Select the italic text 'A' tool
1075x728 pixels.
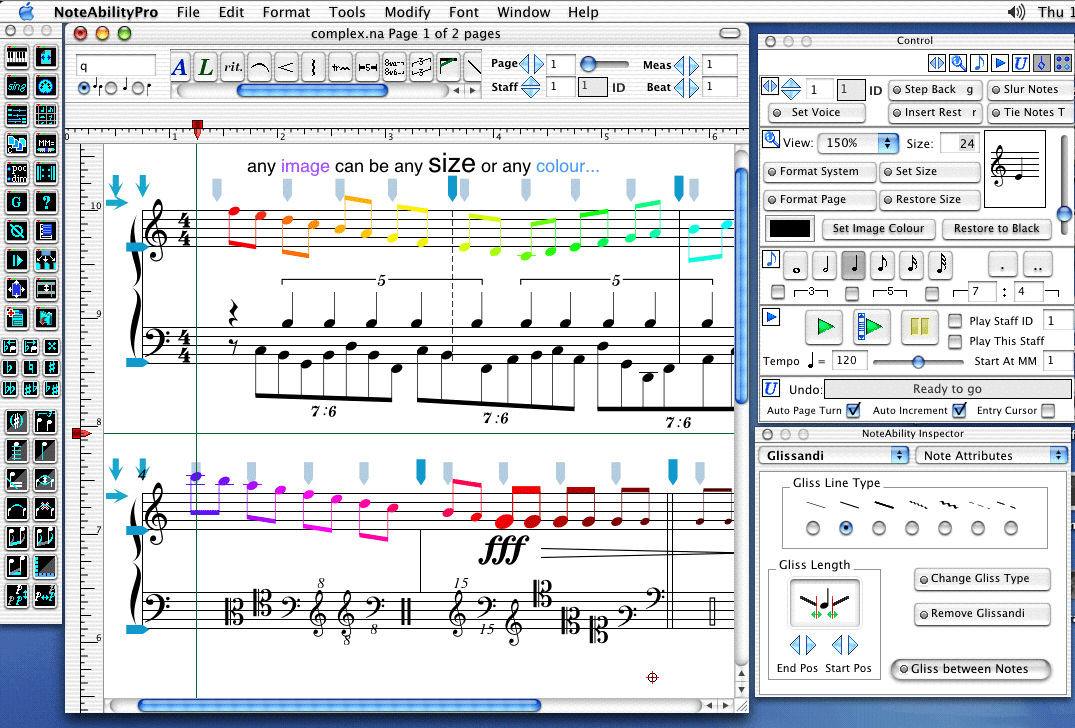(181, 67)
